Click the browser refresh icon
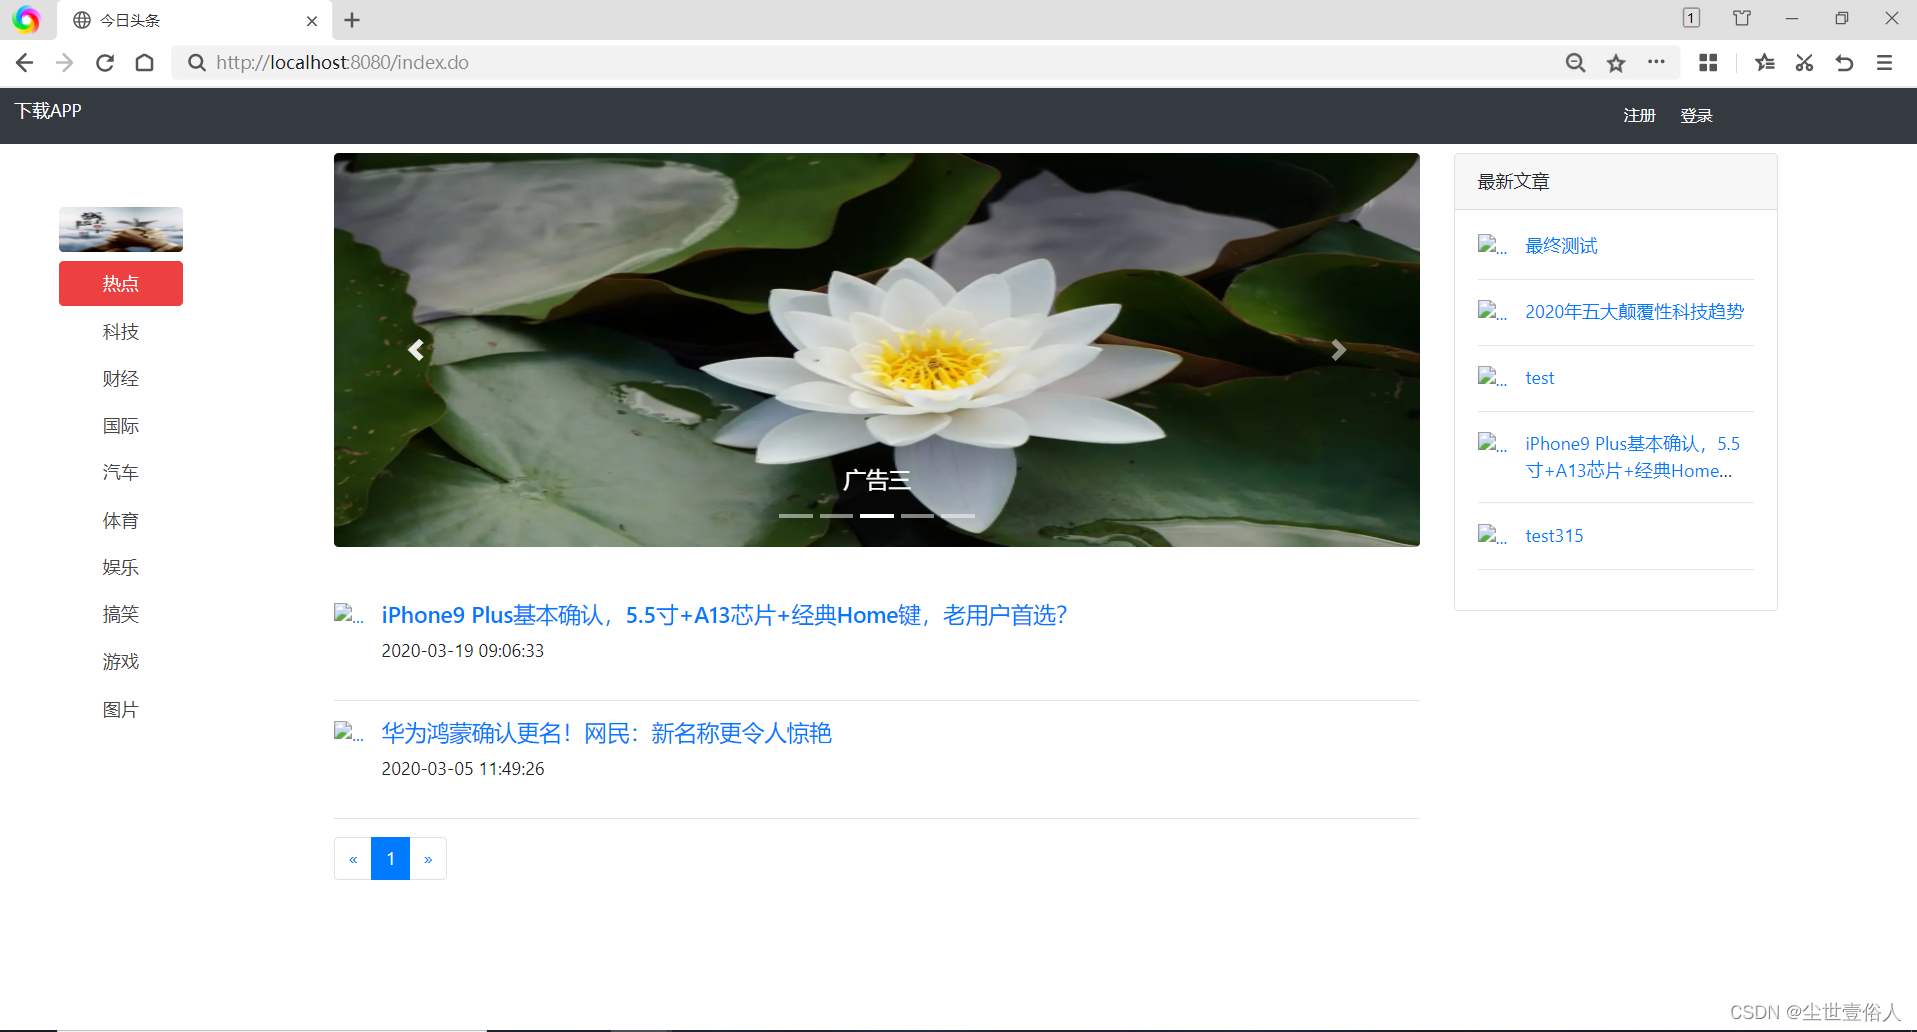1917x1032 pixels. 104,62
